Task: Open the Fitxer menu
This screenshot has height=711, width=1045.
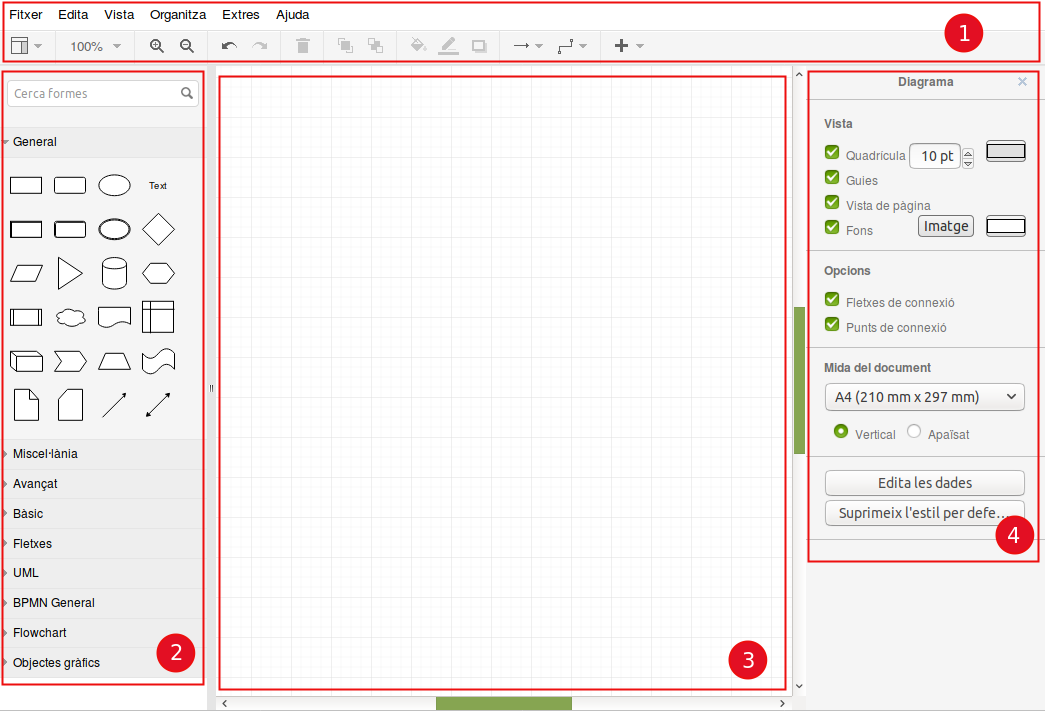Action: coord(26,15)
